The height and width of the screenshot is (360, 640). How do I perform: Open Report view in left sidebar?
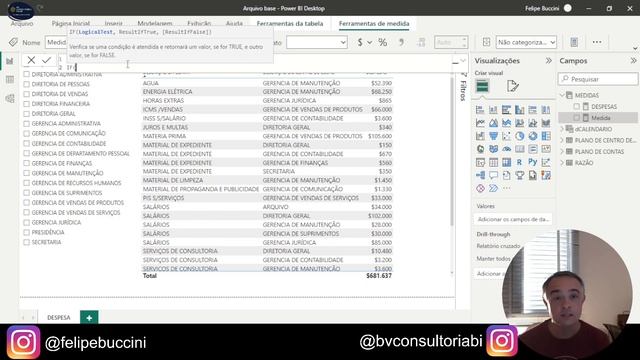[10, 61]
